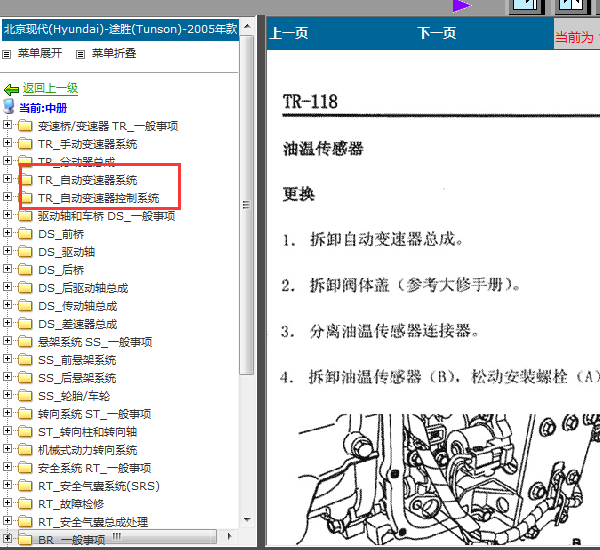Expand TR_手动变速器系统 node
This screenshot has width=600, height=550.
pos(7,142)
